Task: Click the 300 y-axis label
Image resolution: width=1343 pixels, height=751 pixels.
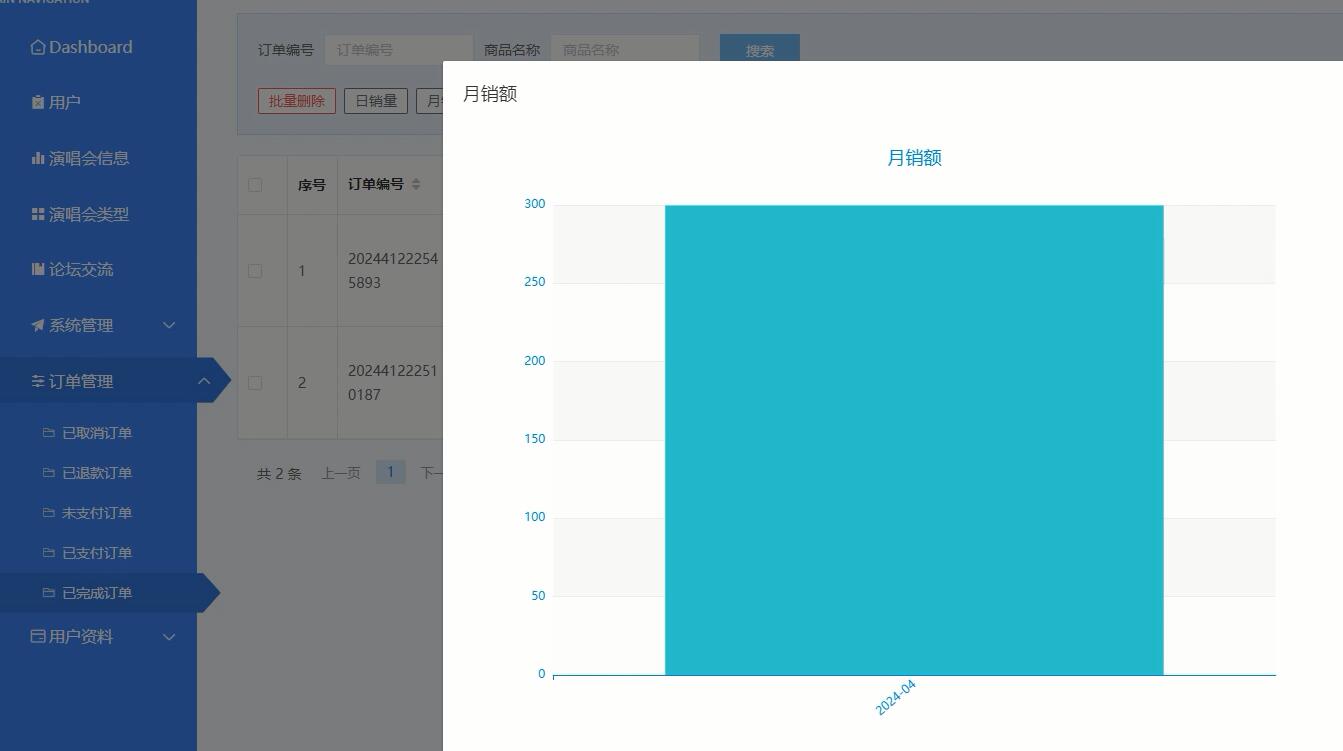Action: (535, 204)
